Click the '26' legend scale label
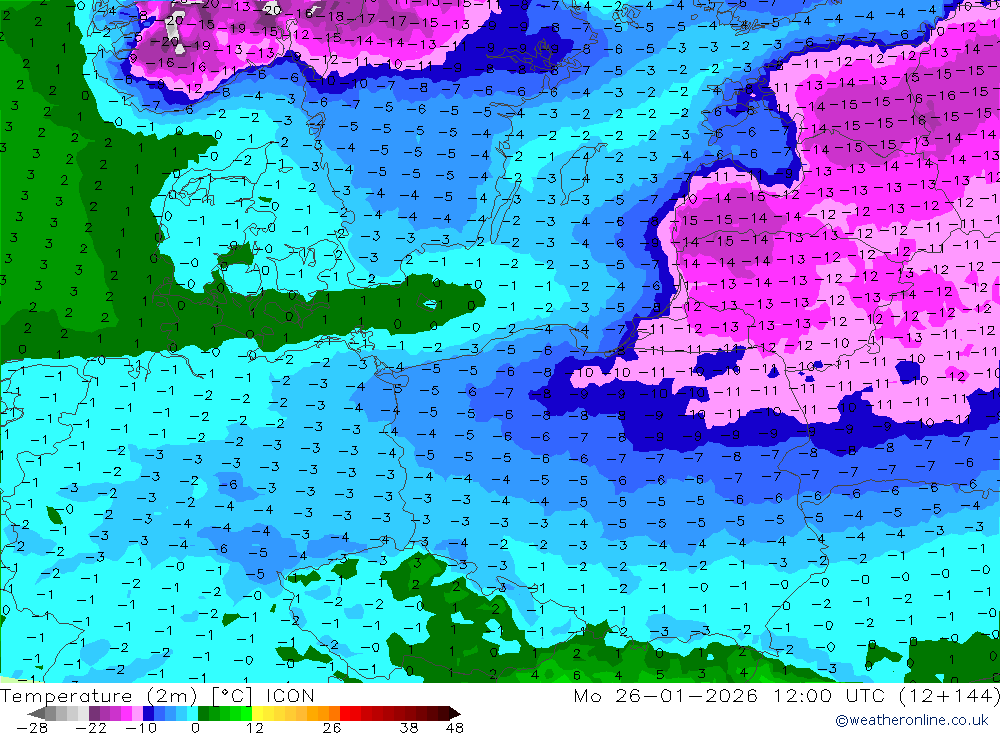Image resolution: width=1000 pixels, height=733 pixels. pyautogui.click(x=332, y=727)
